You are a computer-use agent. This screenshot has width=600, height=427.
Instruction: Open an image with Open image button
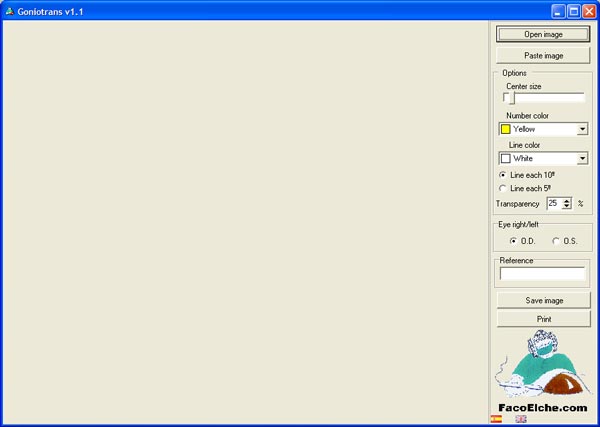click(x=543, y=34)
